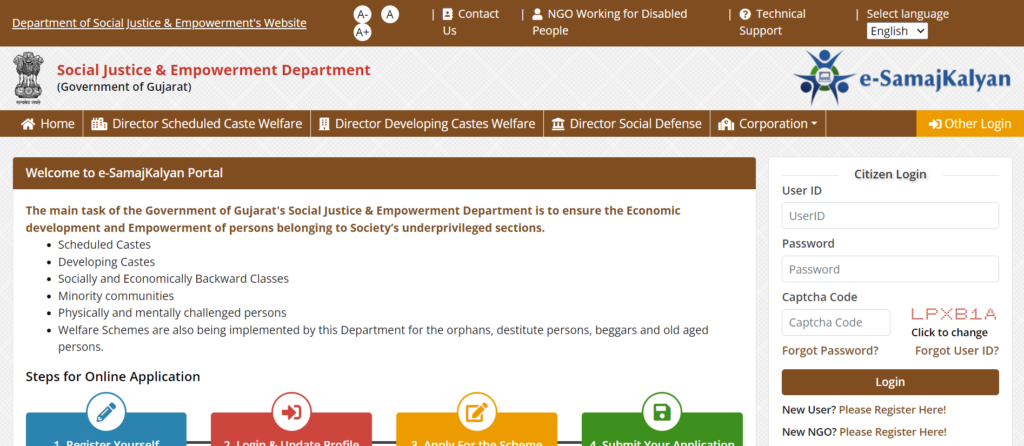Decrease font size with A- icon
This screenshot has height=446, width=1024.
click(x=362, y=14)
